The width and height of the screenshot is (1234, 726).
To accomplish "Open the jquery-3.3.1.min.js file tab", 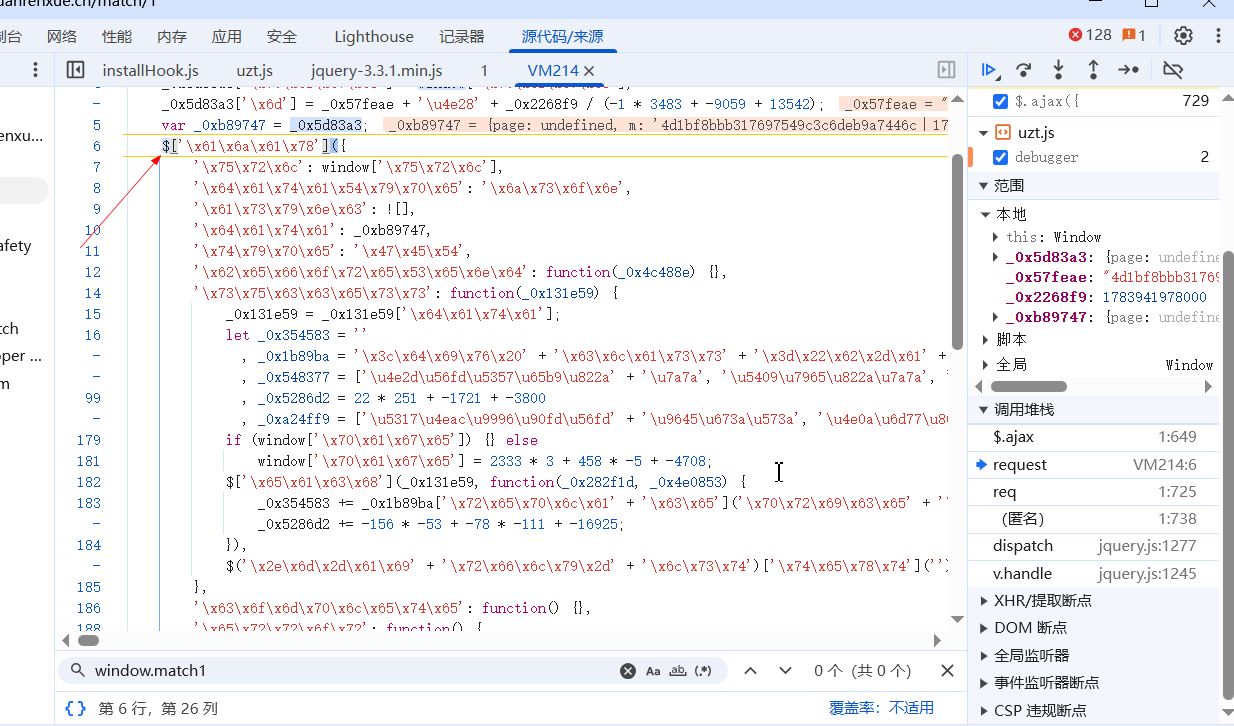I will (377, 71).
